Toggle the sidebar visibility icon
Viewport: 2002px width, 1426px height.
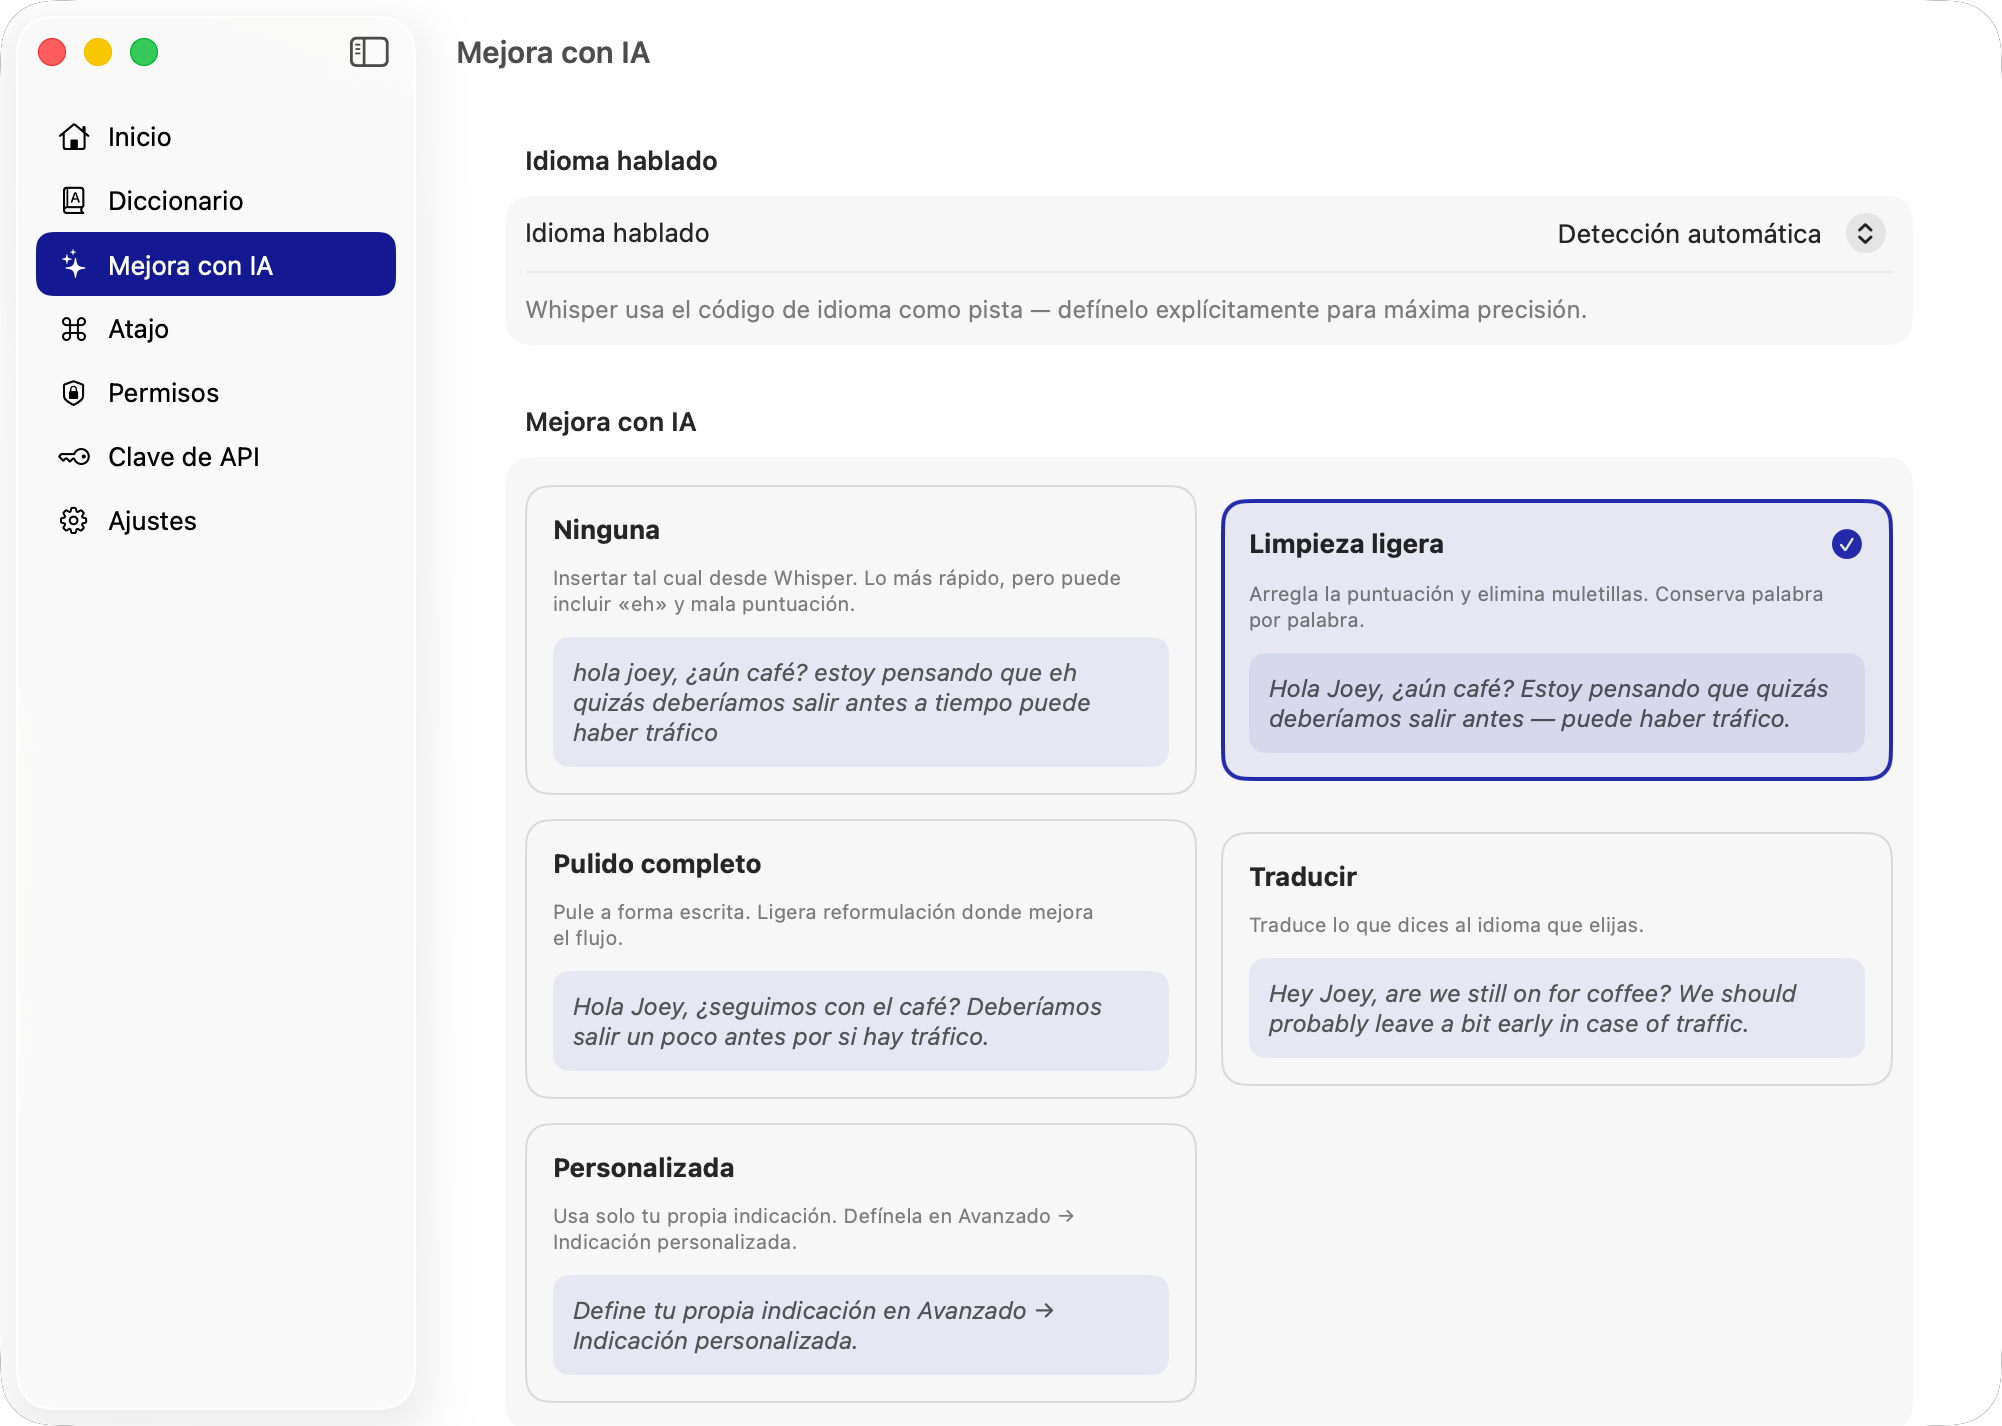click(368, 52)
